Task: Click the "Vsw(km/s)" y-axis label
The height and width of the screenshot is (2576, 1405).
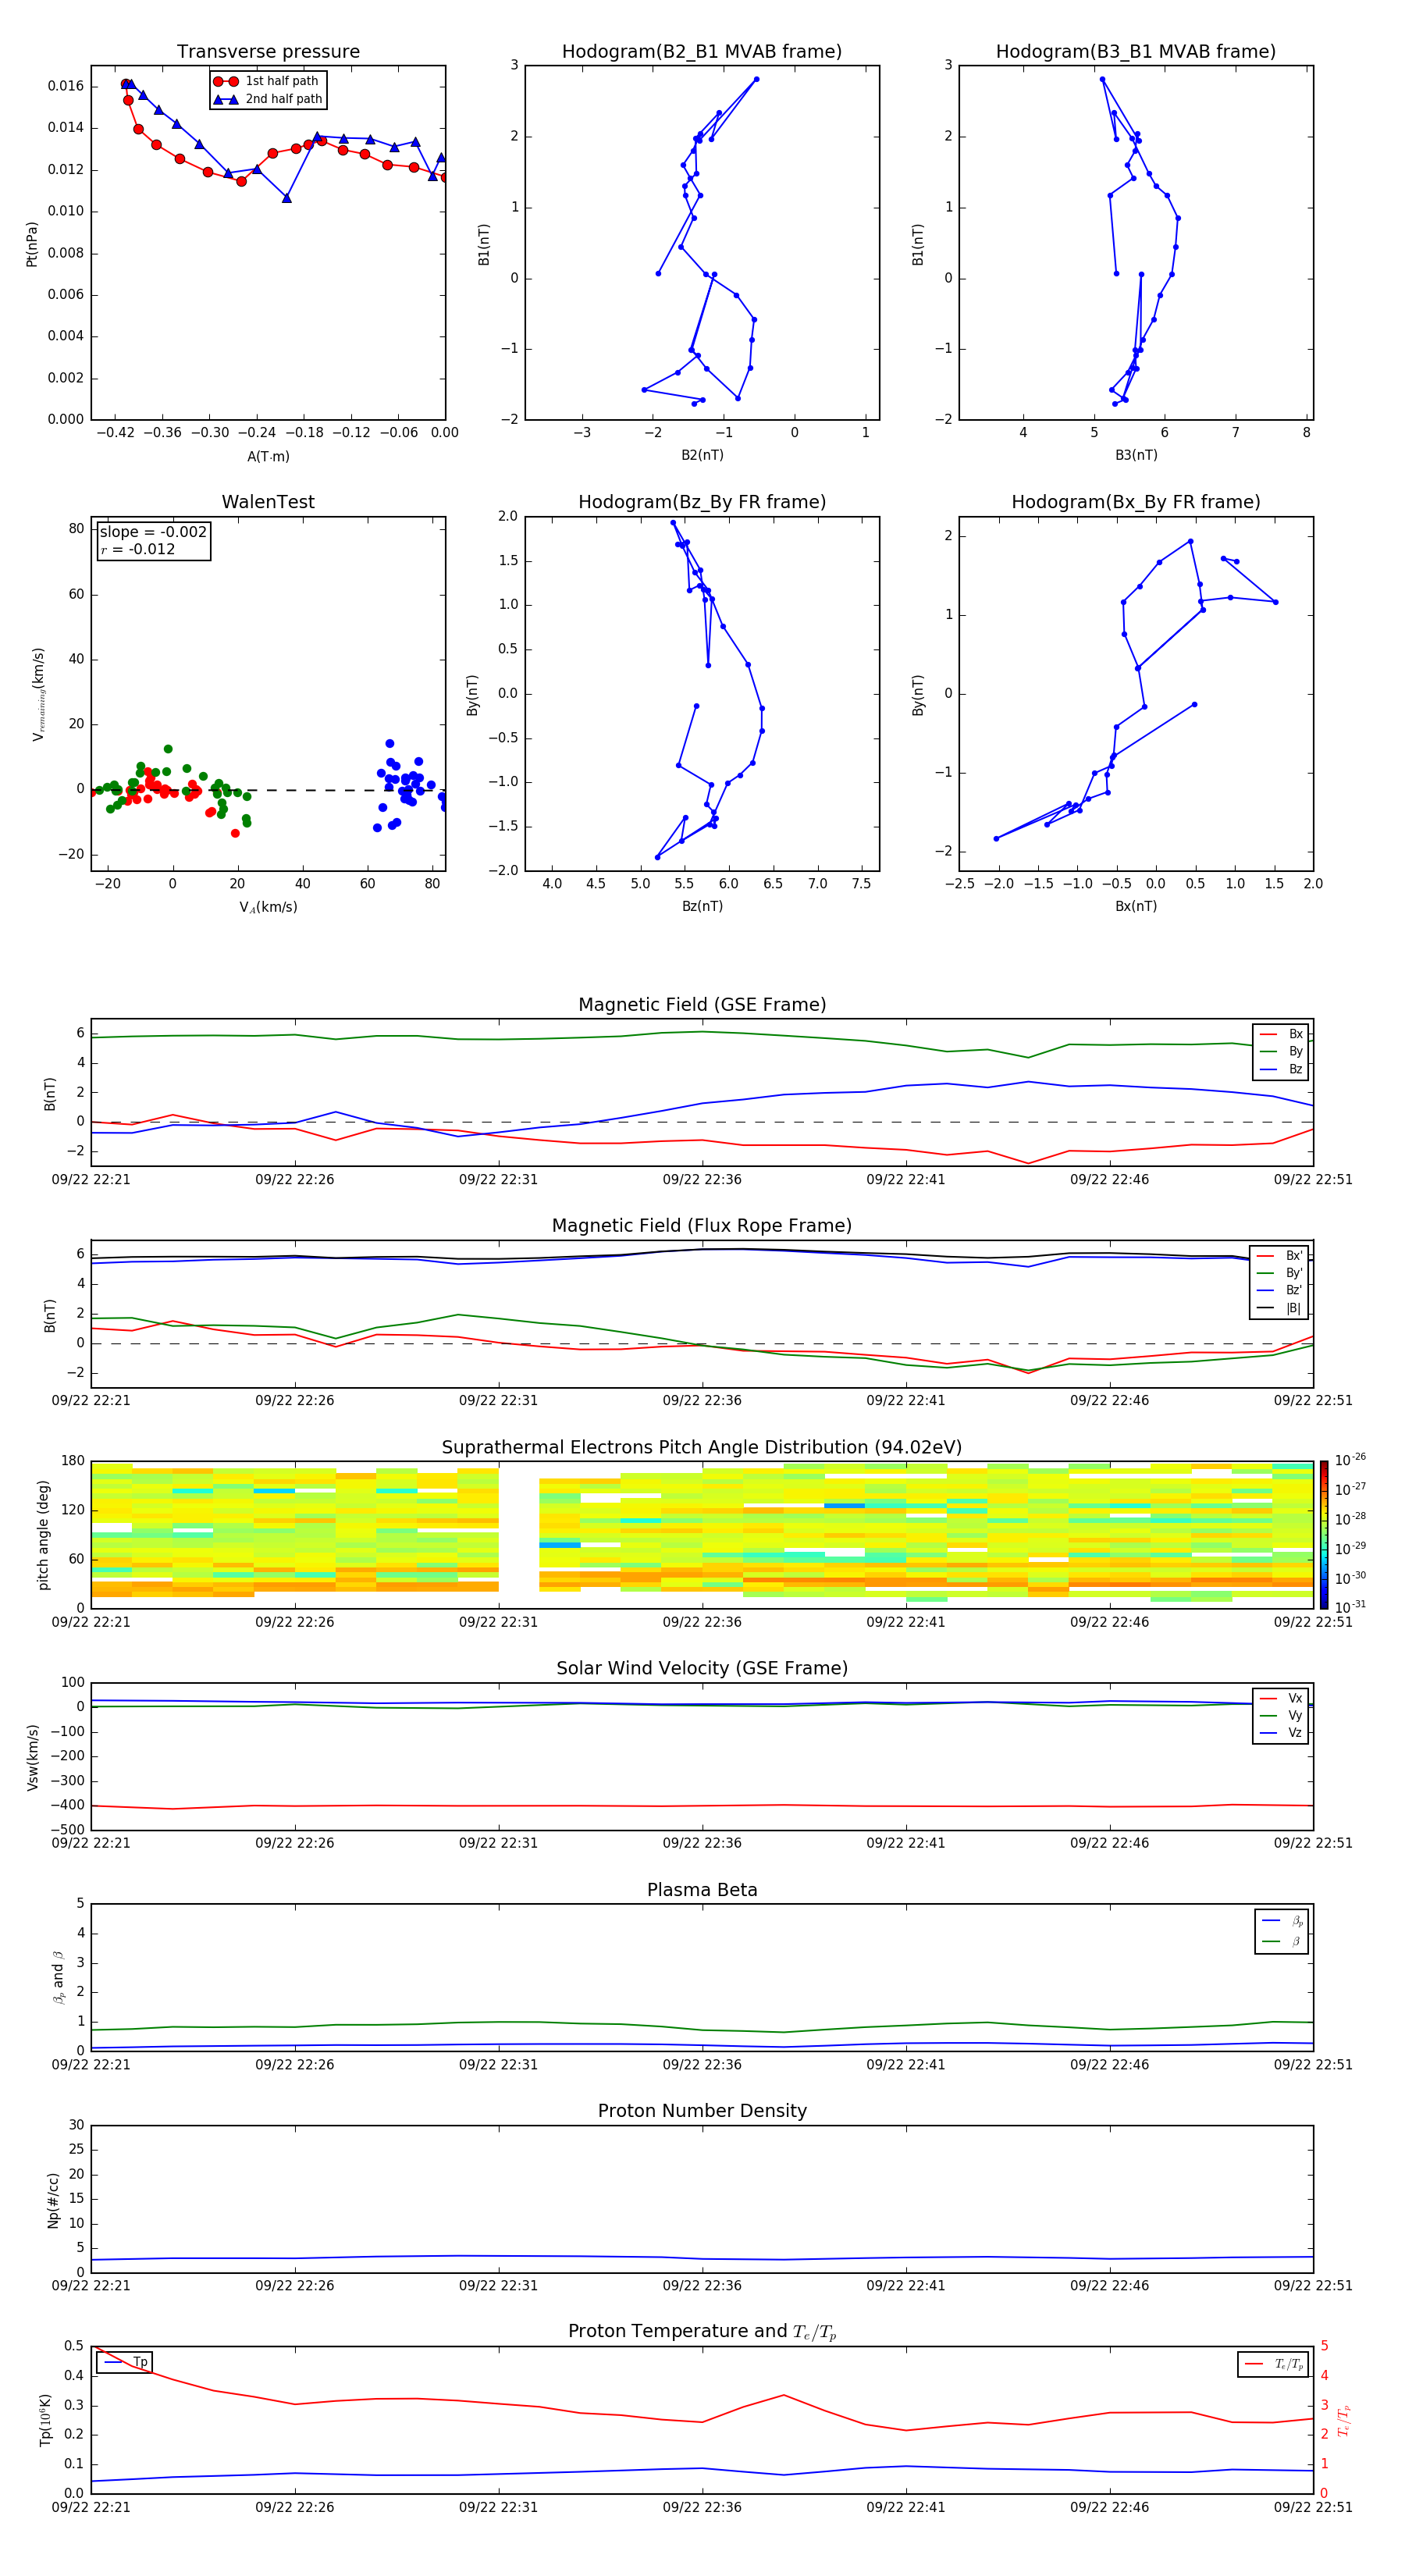Action: click(32, 1757)
